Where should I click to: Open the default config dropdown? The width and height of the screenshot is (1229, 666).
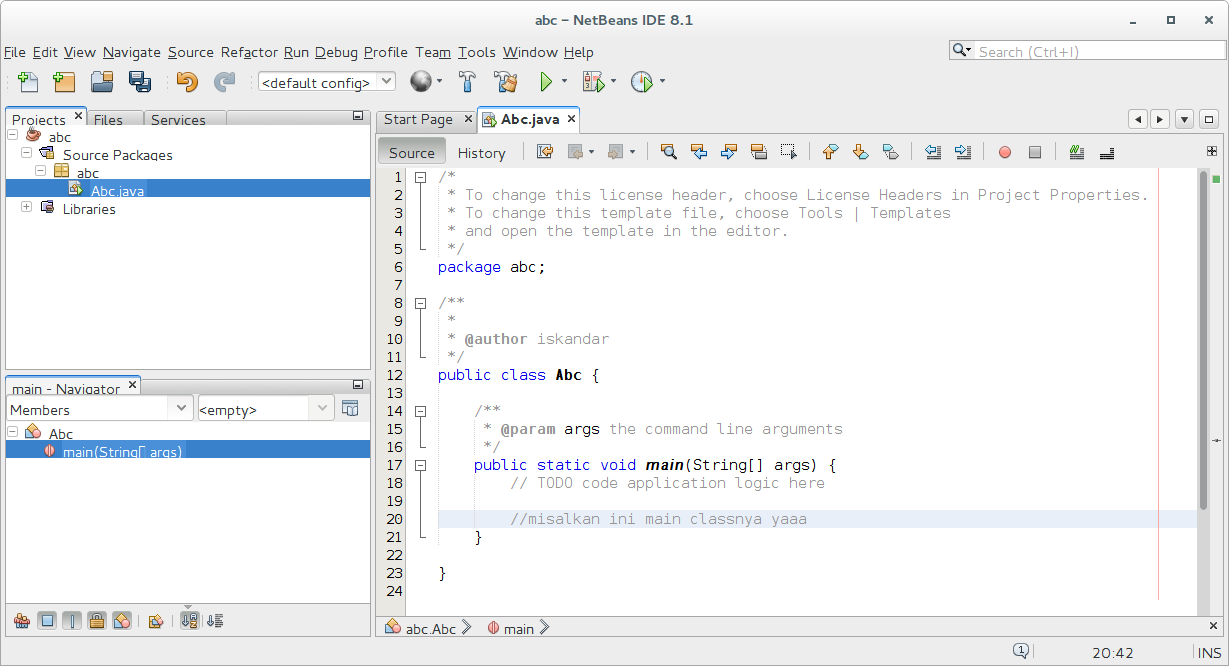(327, 82)
